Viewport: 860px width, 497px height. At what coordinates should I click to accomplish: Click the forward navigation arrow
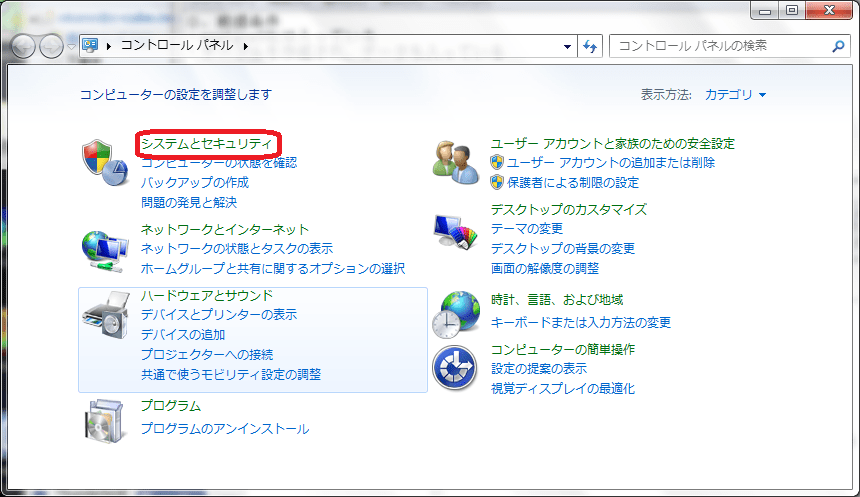(51, 46)
